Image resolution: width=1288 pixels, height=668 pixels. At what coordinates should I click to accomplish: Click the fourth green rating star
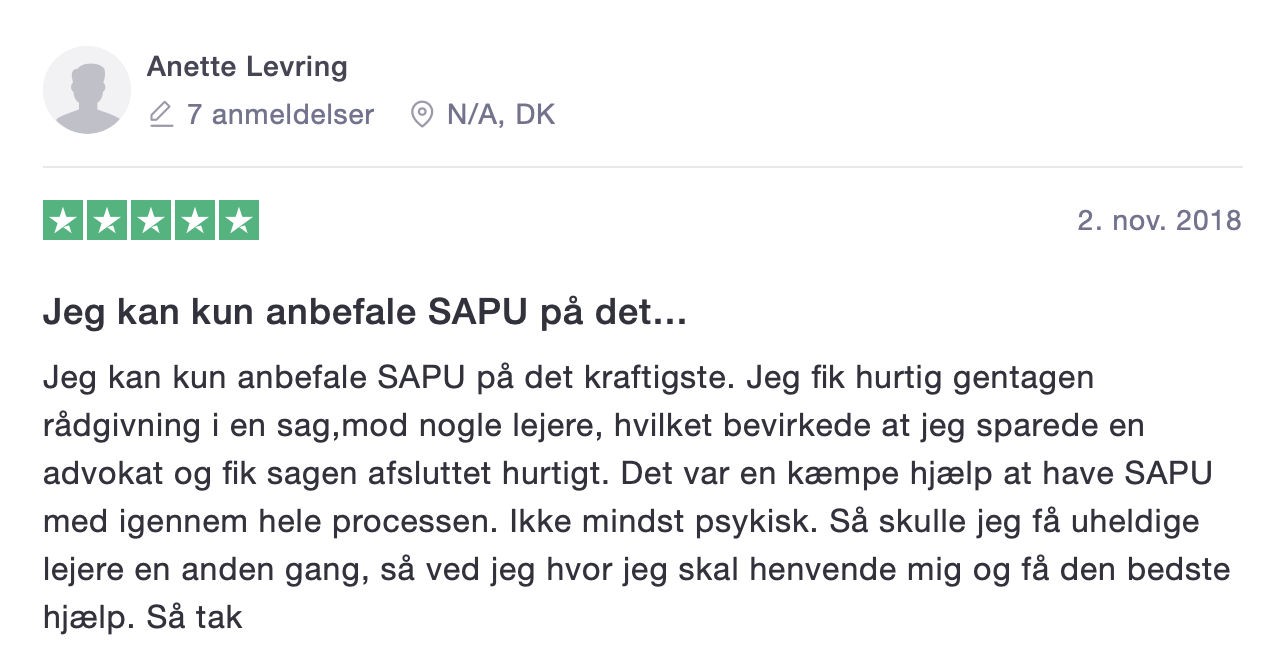point(195,221)
